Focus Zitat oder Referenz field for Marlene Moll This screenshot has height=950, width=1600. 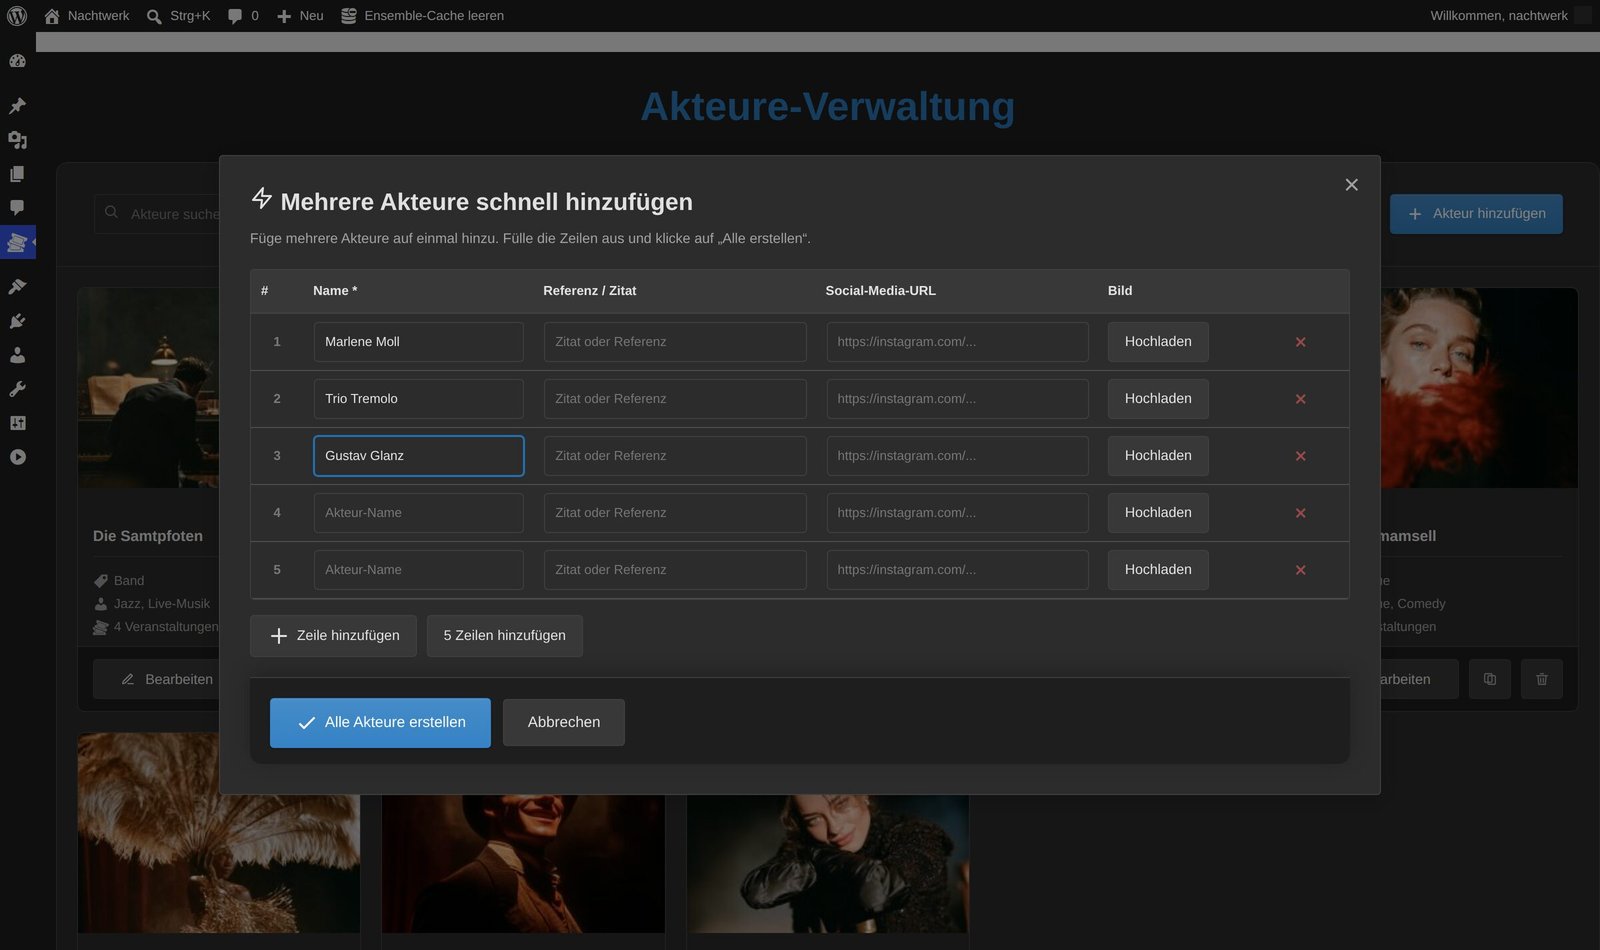(675, 342)
